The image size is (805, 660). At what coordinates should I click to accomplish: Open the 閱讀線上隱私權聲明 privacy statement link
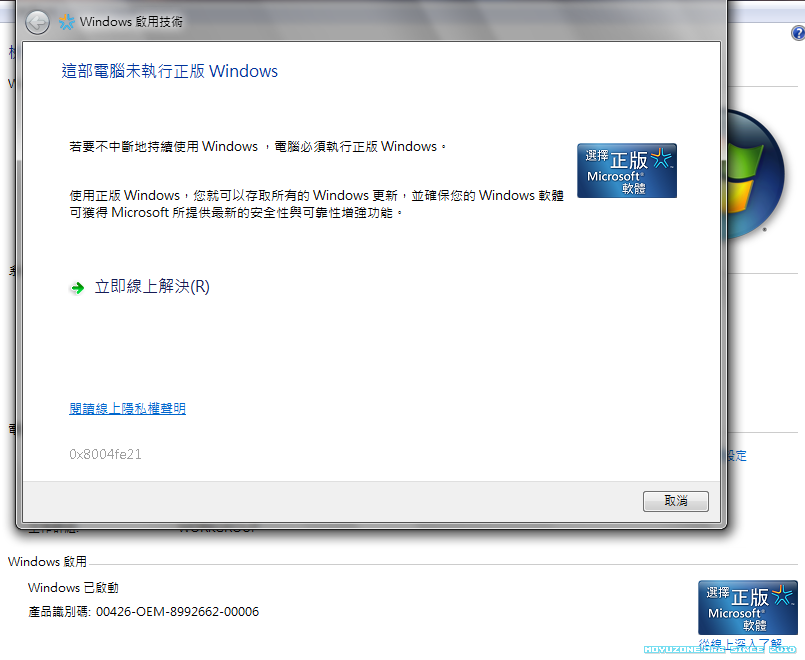[x=127, y=409]
